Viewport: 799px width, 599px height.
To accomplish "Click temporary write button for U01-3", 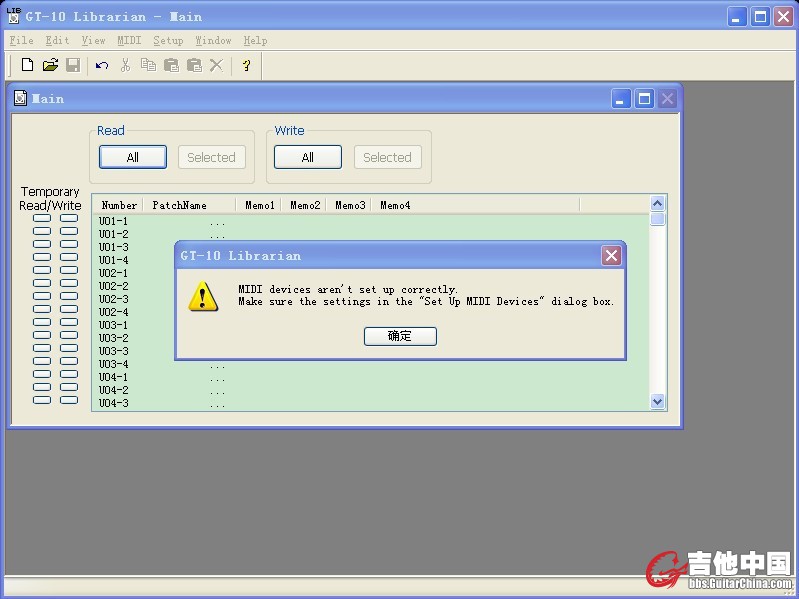I will 69,244.
